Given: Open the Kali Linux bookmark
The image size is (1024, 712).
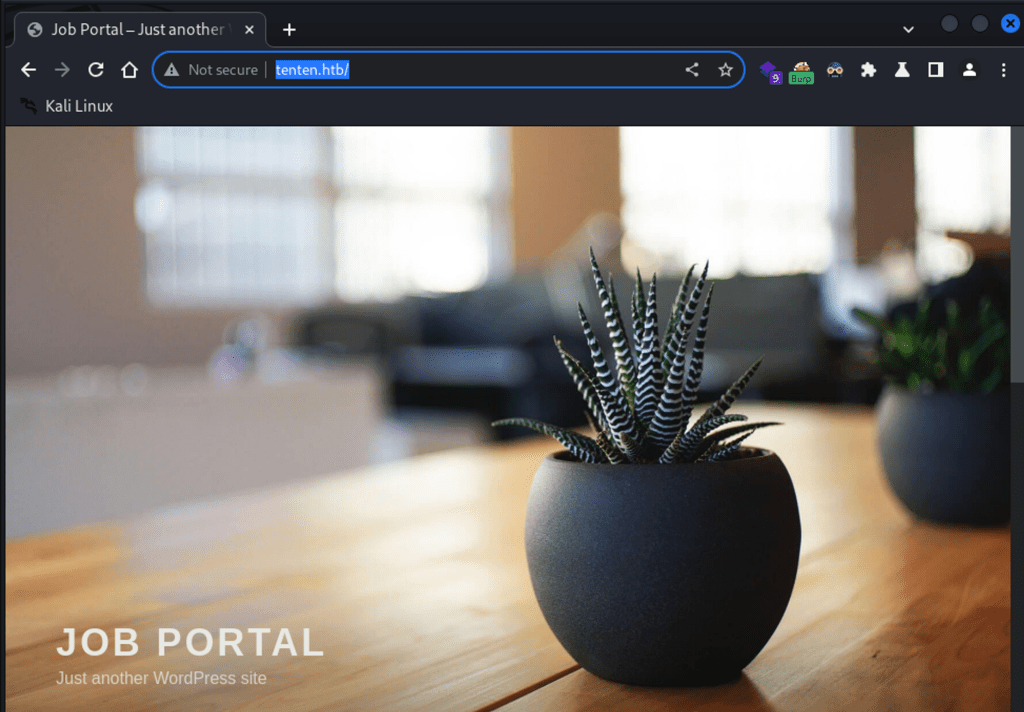Looking at the screenshot, I should pyautogui.click(x=67, y=106).
